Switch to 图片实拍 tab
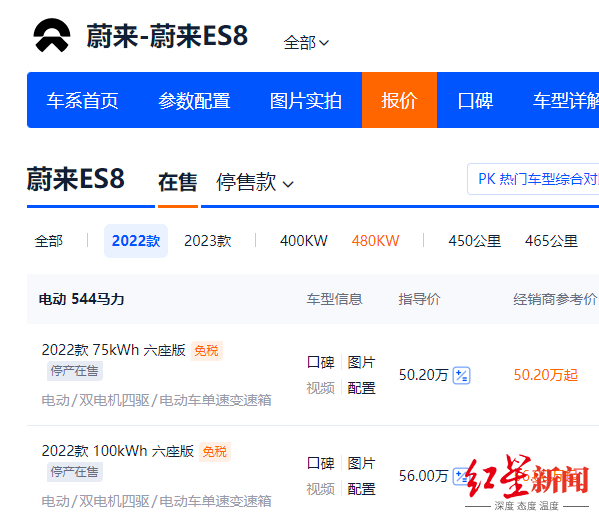The width and height of the screenshot is (599, 522). click(x=306, y=101)
